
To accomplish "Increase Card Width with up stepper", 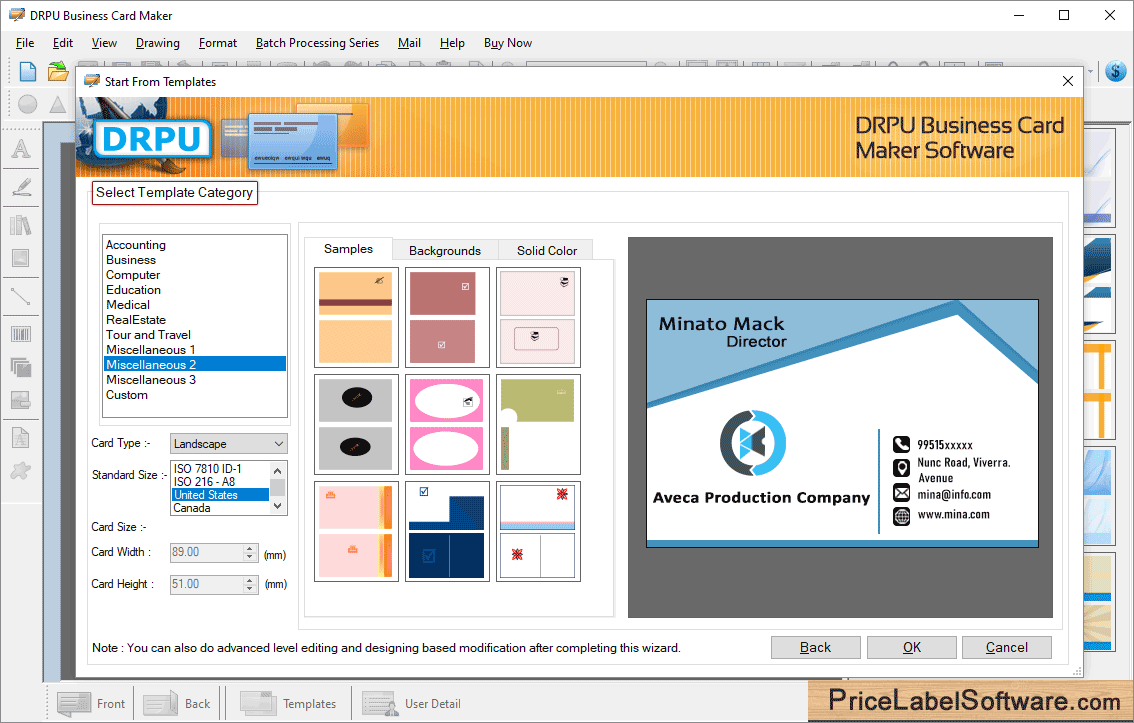I will pyautogui.click(x=250, y=548).
